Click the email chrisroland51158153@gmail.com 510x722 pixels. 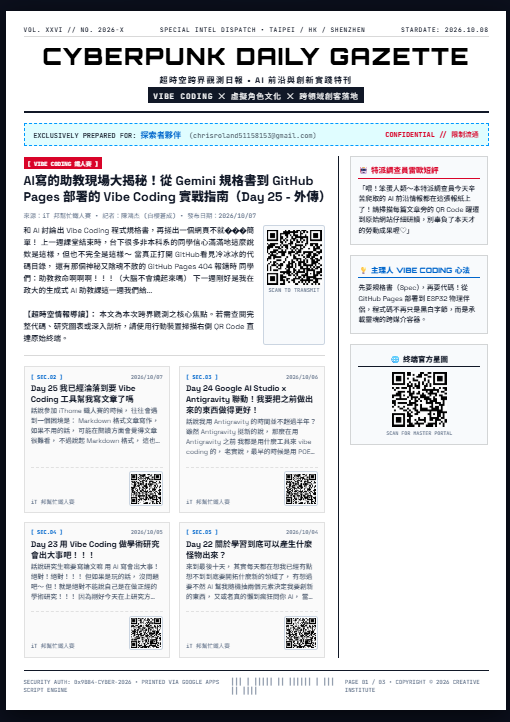253,135
